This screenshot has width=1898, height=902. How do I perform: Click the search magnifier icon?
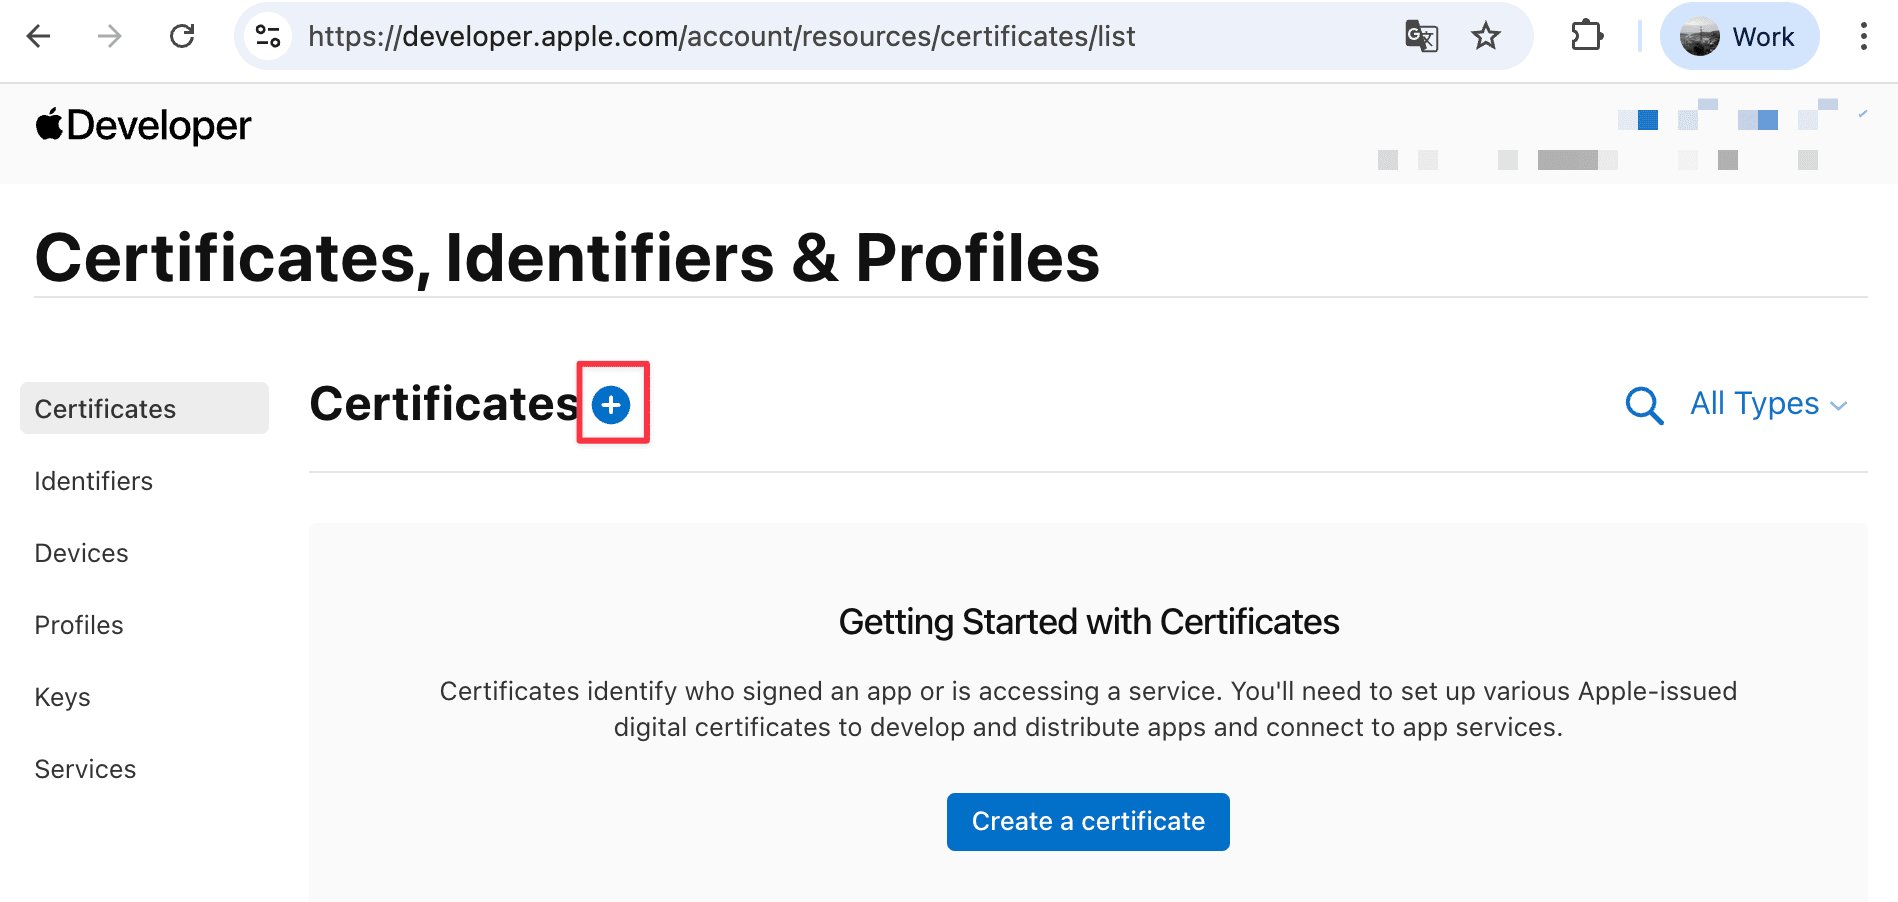point(1644,405)
